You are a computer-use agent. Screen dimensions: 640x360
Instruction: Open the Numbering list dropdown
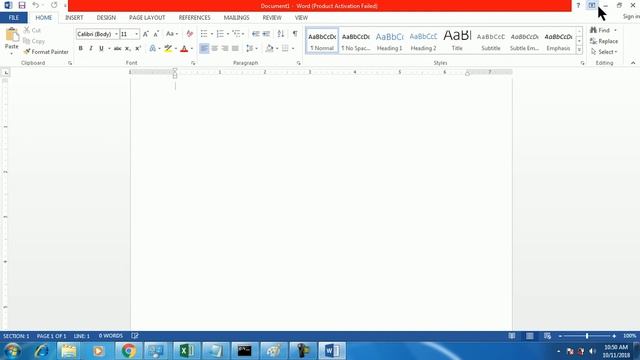coord(228,34)
